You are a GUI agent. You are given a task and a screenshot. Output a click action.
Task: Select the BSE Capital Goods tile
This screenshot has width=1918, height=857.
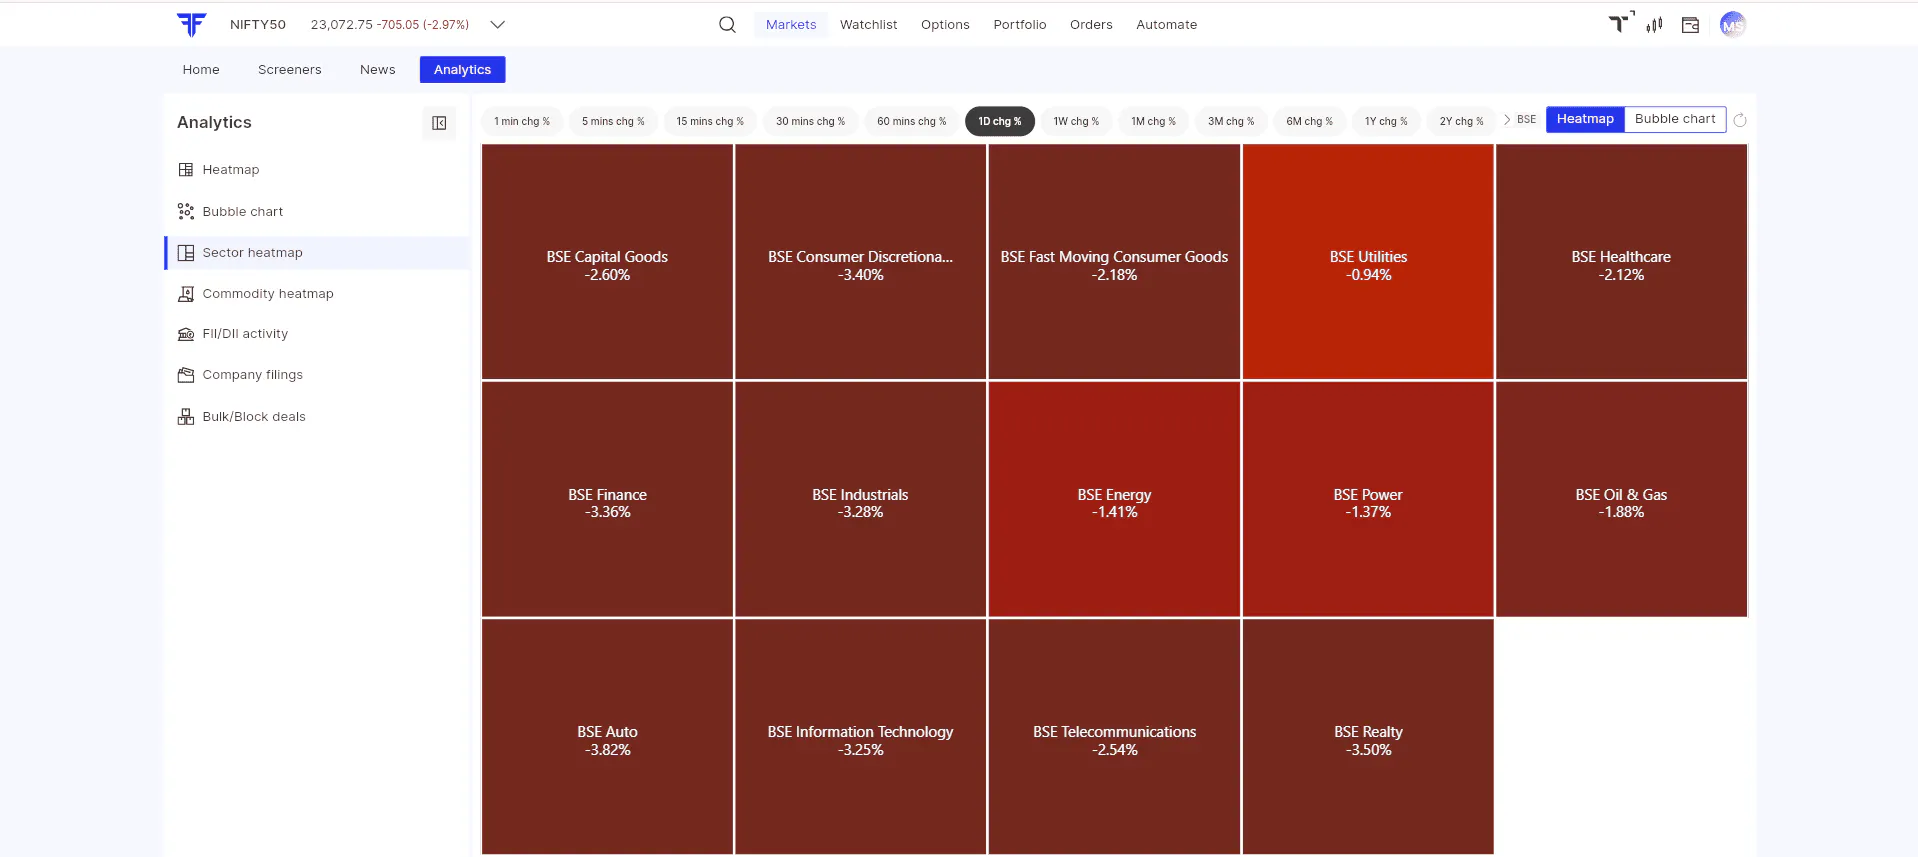pyautogui.click(x=607, y=262)
